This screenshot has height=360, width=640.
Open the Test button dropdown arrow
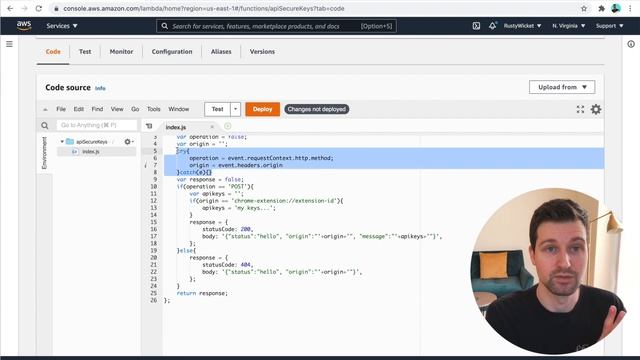point(236,109)
